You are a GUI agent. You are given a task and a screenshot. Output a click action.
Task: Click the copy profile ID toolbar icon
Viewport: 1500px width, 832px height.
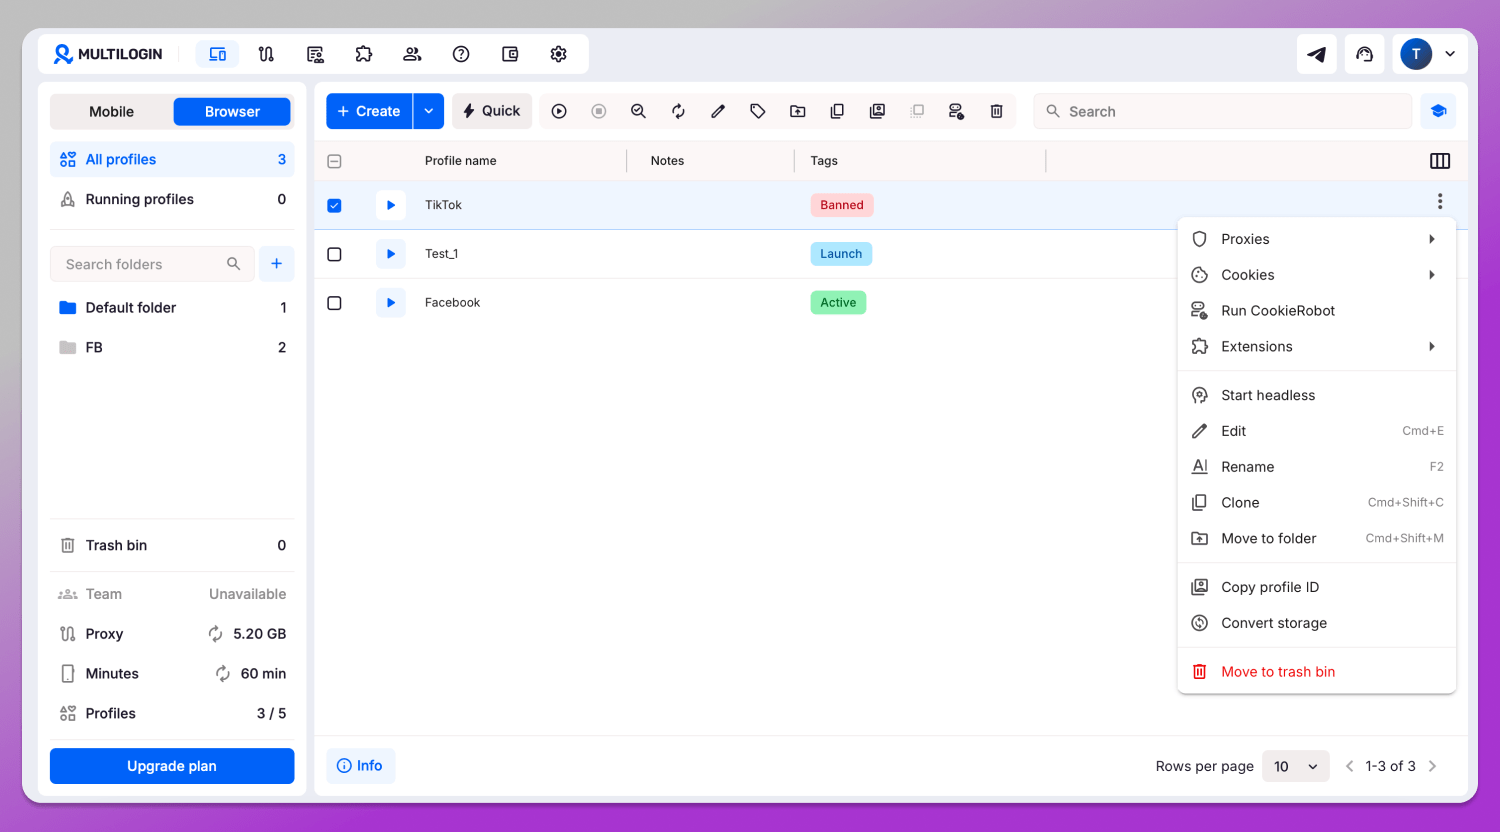point(877,111)
